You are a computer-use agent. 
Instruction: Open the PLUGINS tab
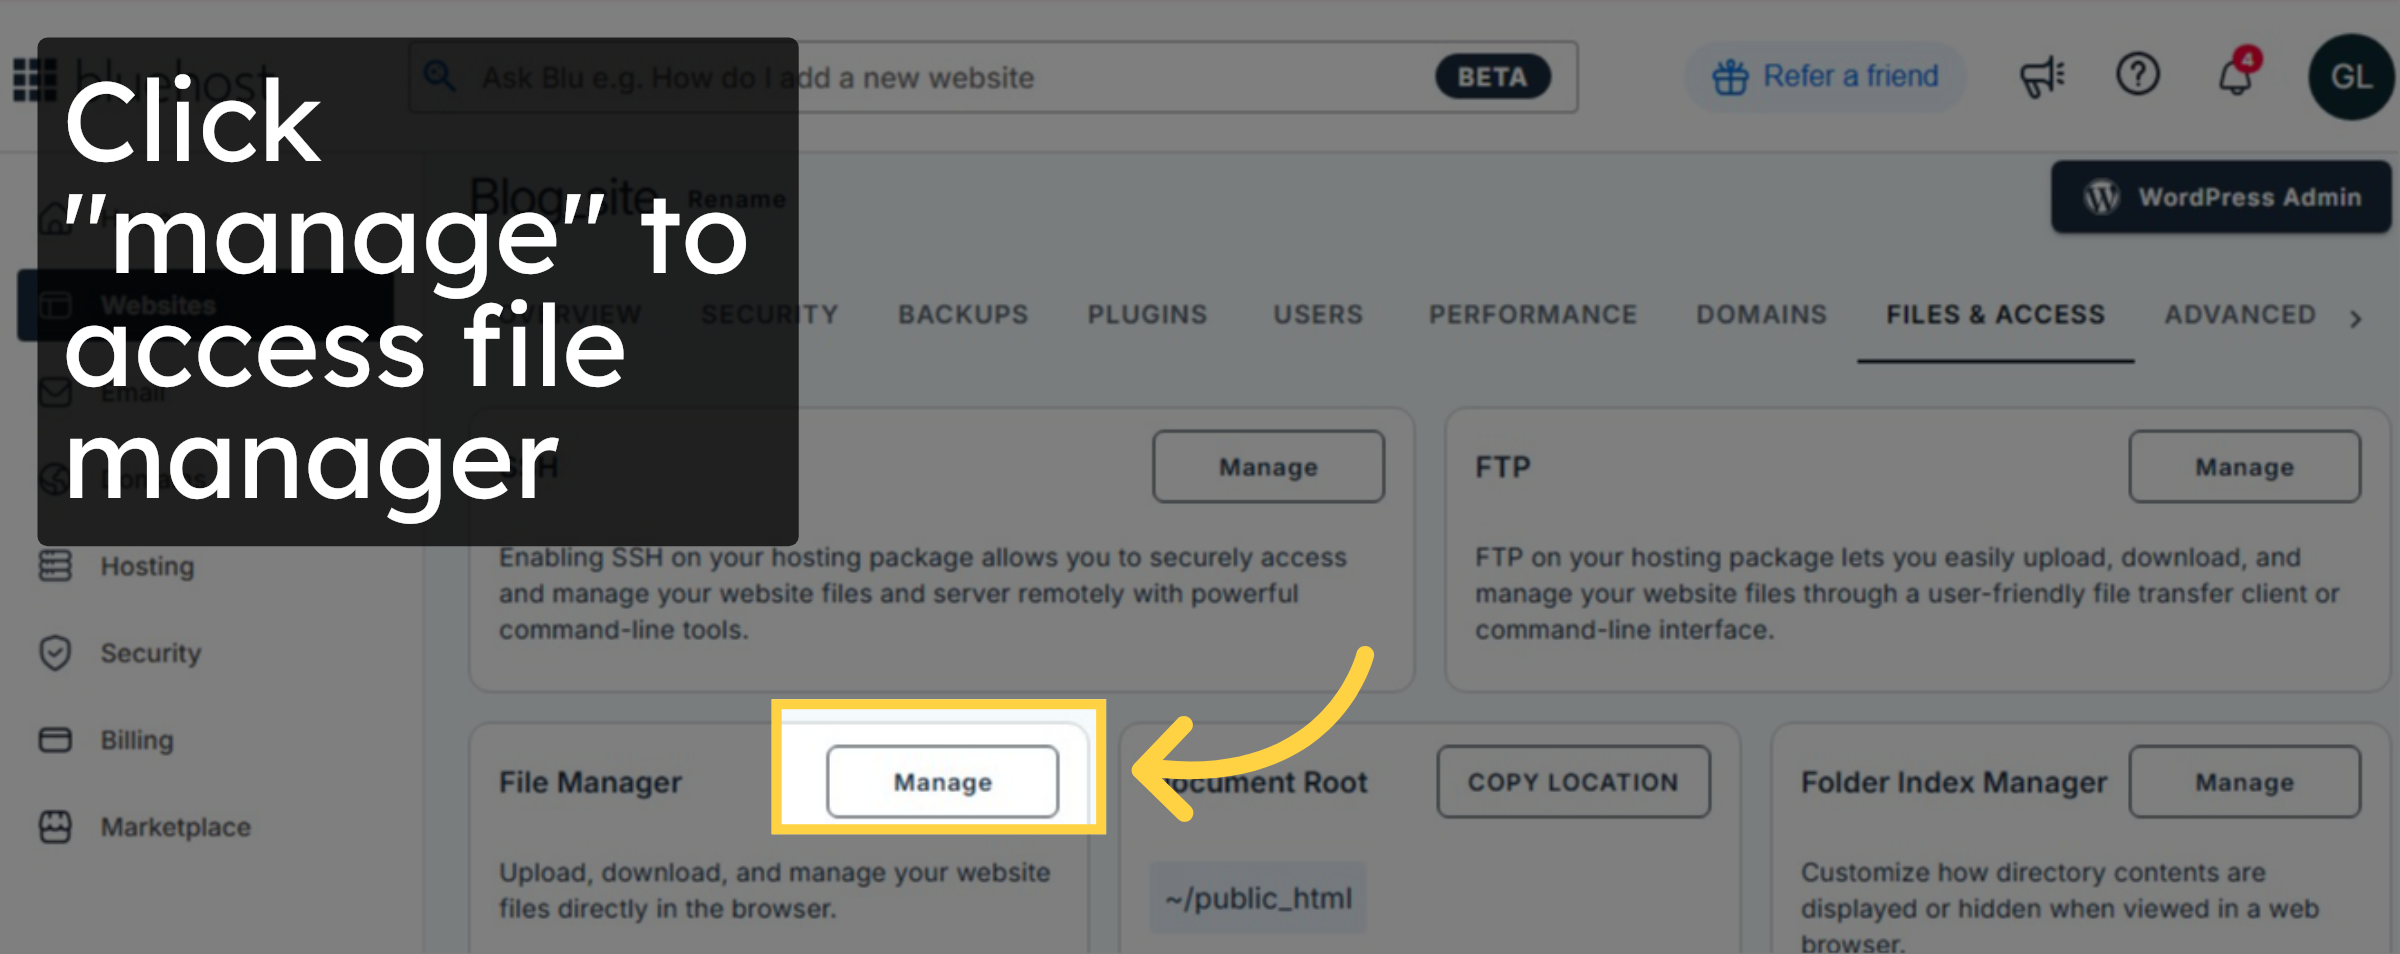click(x=1146, y=314)
